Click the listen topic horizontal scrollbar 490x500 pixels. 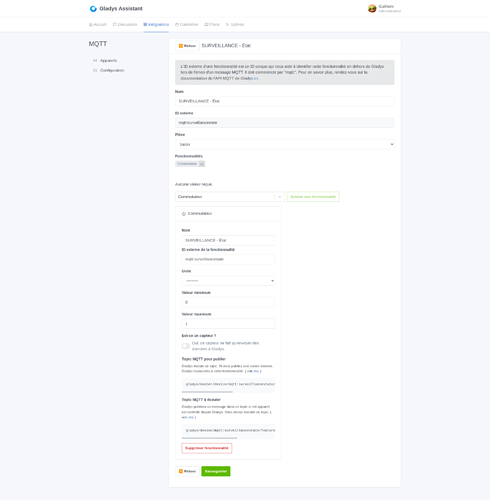(209, 438)
